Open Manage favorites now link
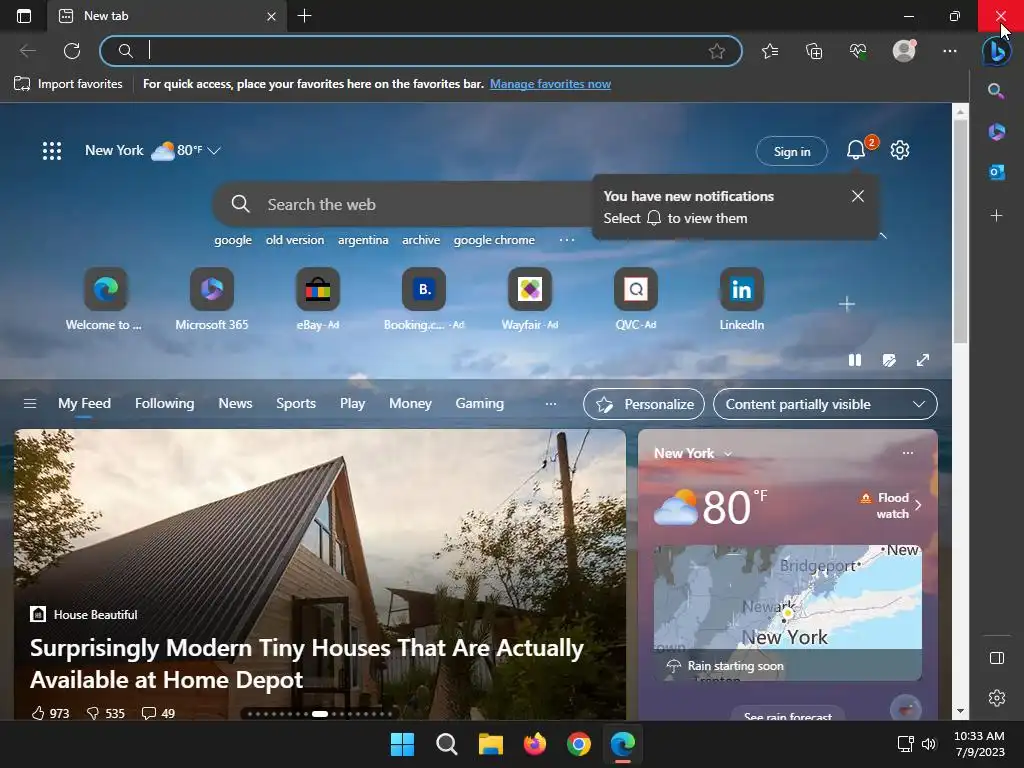This screenshot has width=1024, height=768. tap(551, 84)
